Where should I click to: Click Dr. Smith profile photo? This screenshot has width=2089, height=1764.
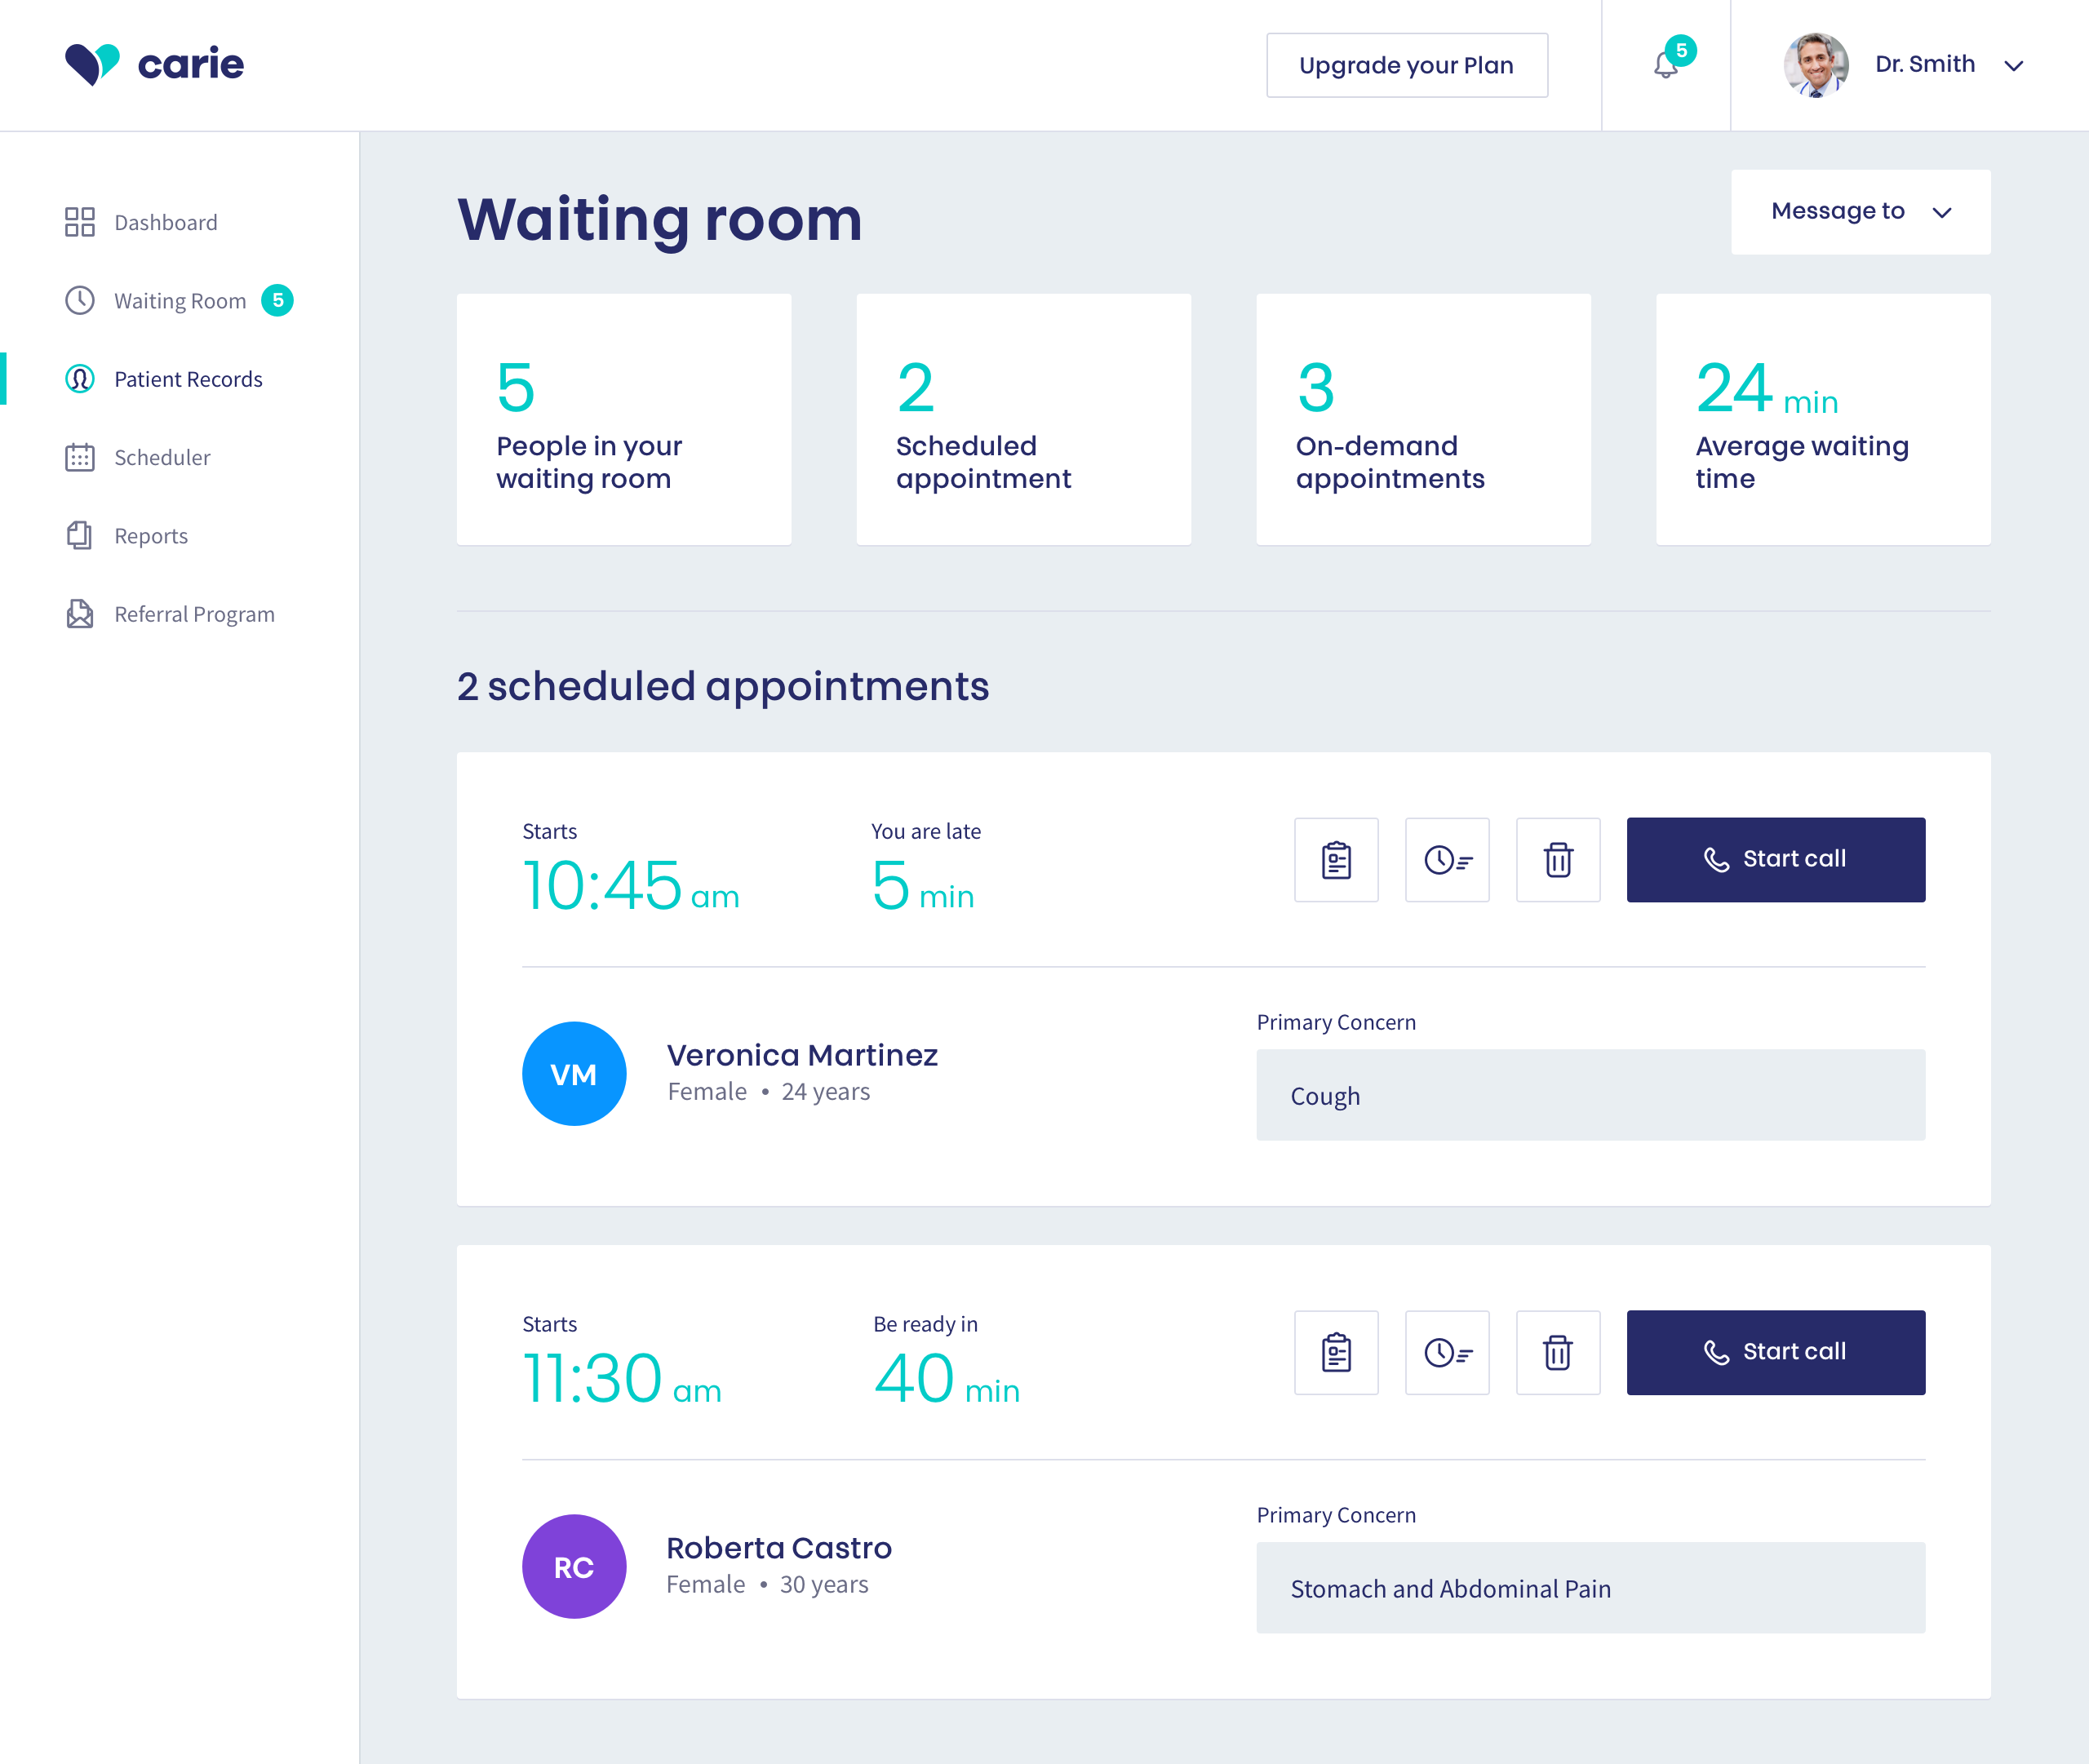1816,65
